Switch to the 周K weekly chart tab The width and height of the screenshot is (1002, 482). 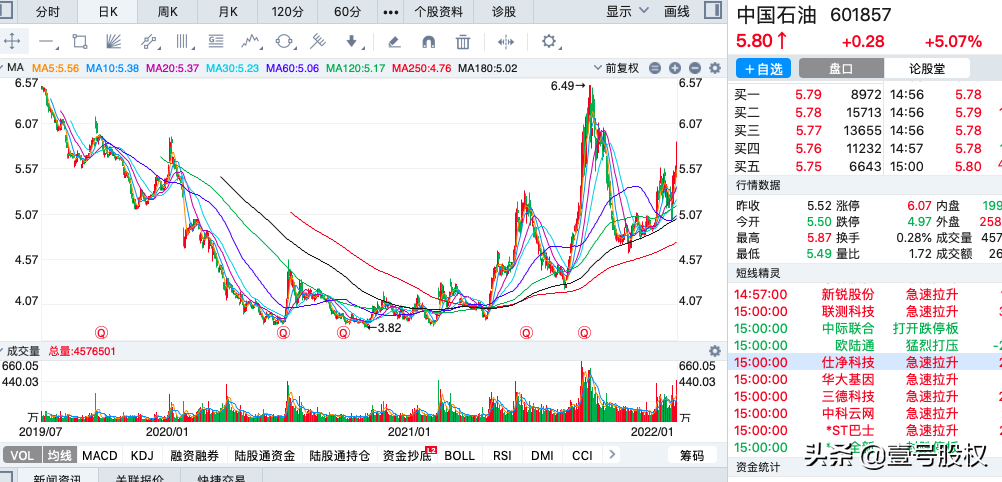pos(167,12)
